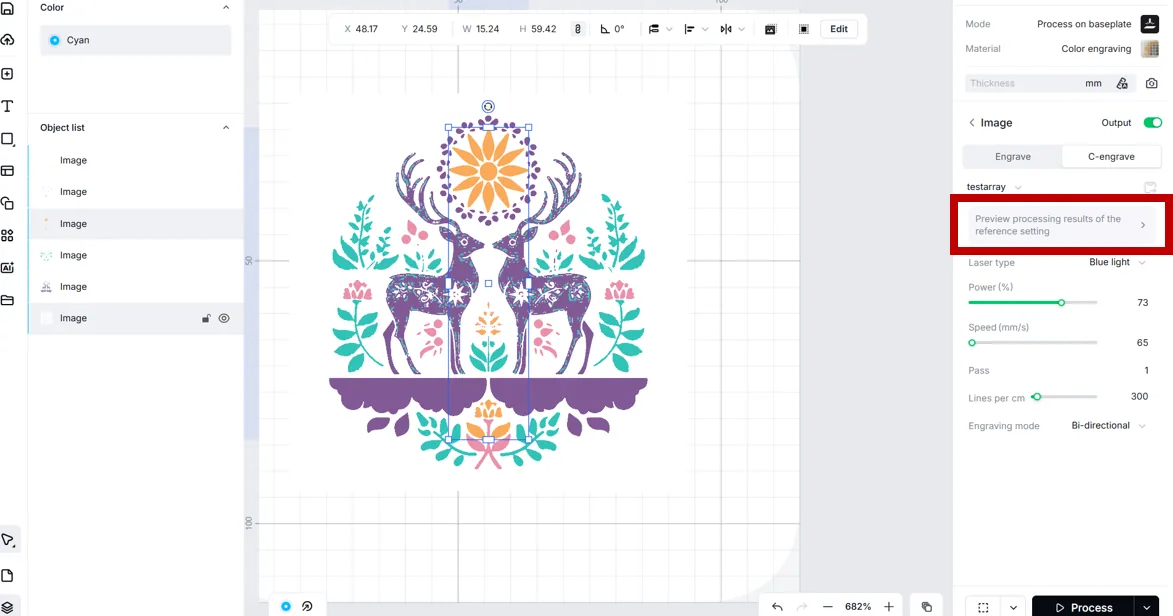The image size is (1173, 616).
Task: Select the Shape rectangle tool
Action: (7, 139)
